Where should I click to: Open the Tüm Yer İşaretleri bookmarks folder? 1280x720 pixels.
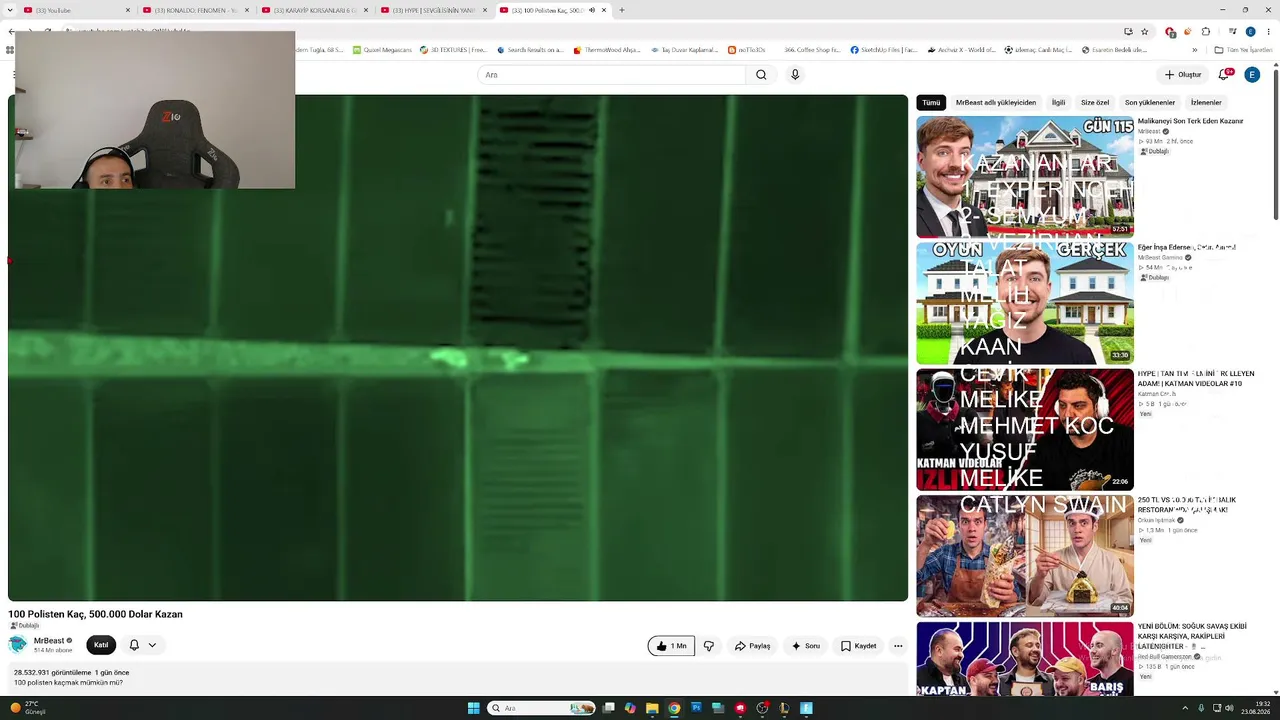click(x=1243, y=50)
